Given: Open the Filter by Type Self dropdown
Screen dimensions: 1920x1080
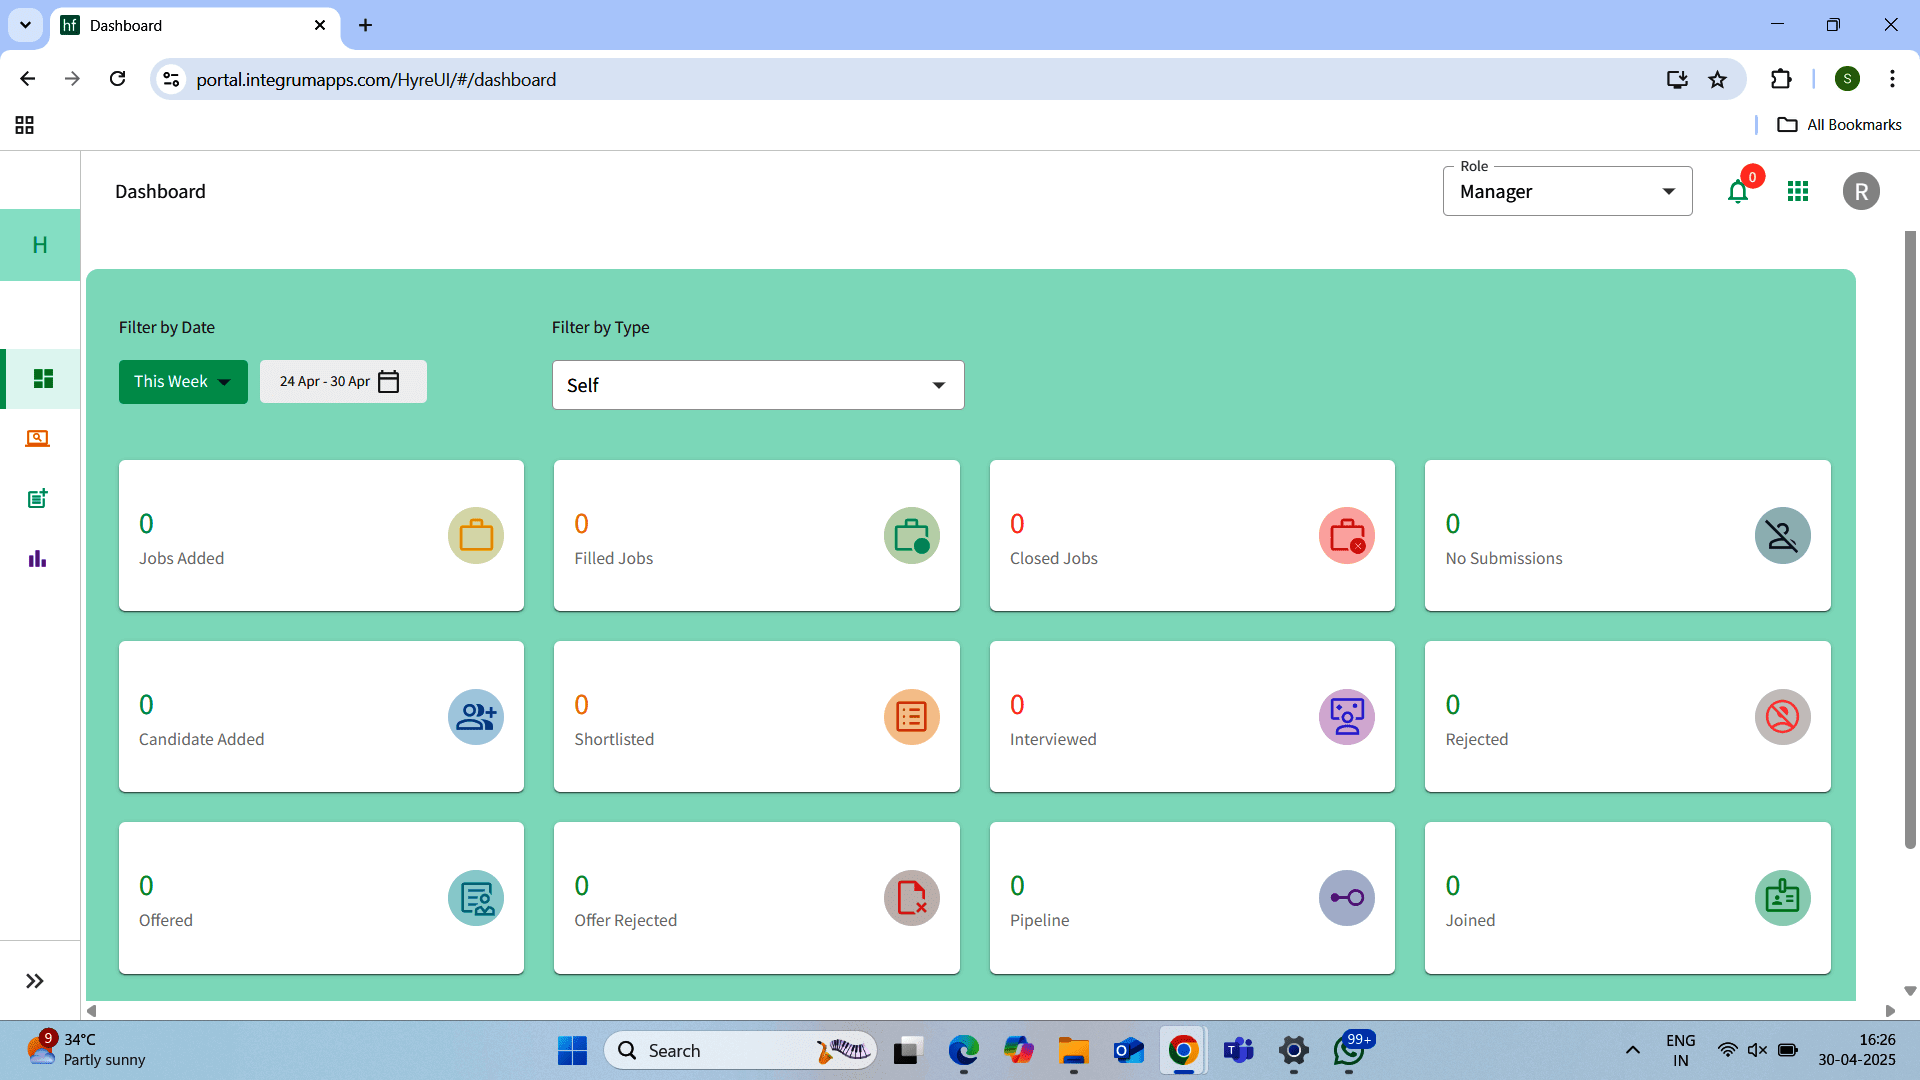Looking at the screenshot, I should tap(758, 385).
